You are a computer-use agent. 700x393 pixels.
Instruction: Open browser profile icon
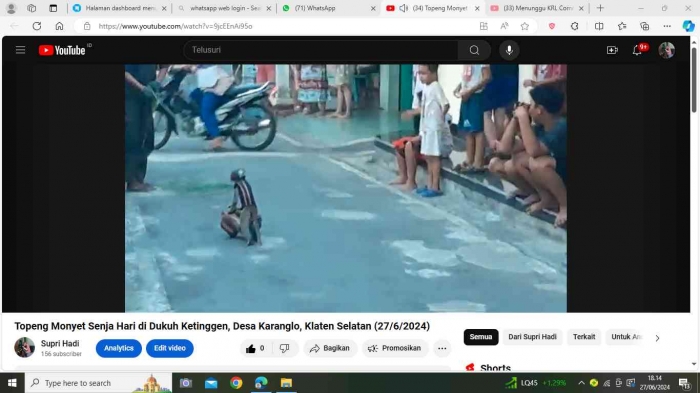(x=11, y=8)
